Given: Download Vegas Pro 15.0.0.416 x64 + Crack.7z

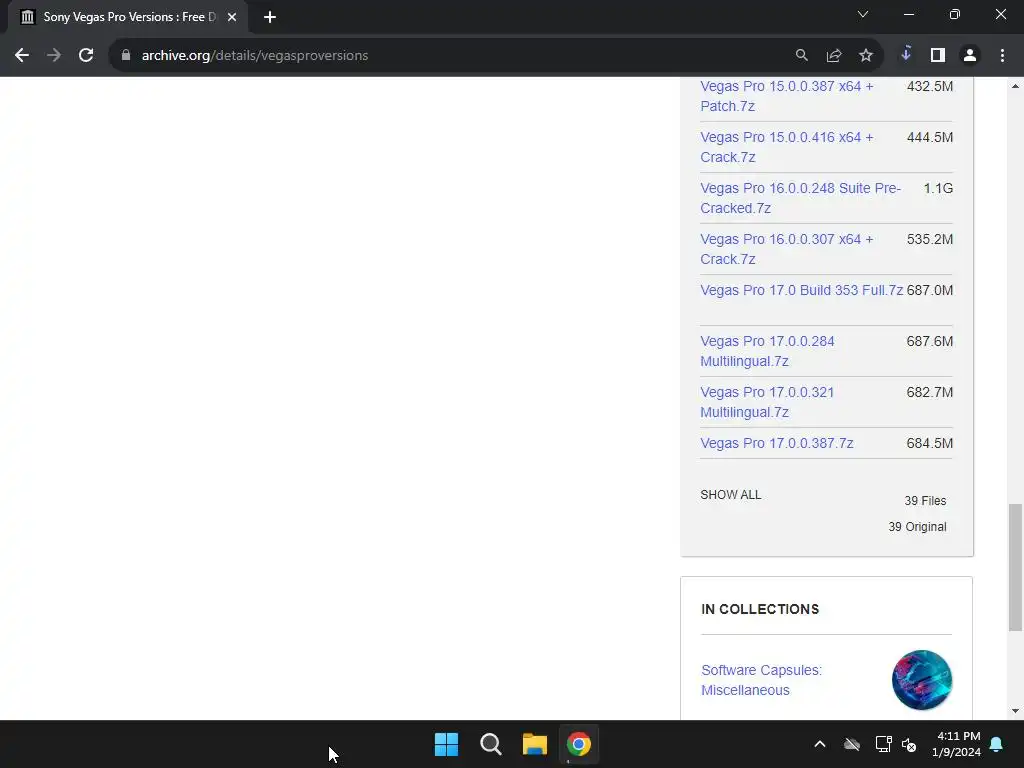Looking at the screenshot, I should coord(786,147).
